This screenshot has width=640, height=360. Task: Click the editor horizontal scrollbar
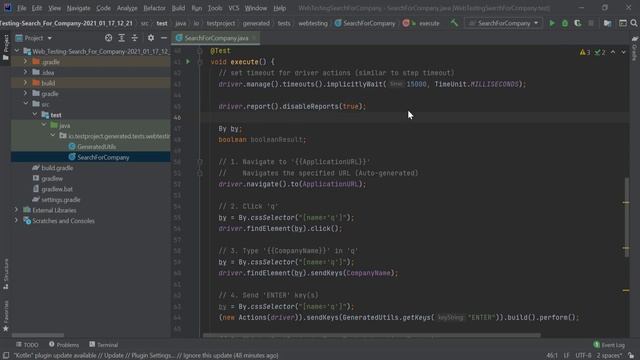click(x=371, y=336)
